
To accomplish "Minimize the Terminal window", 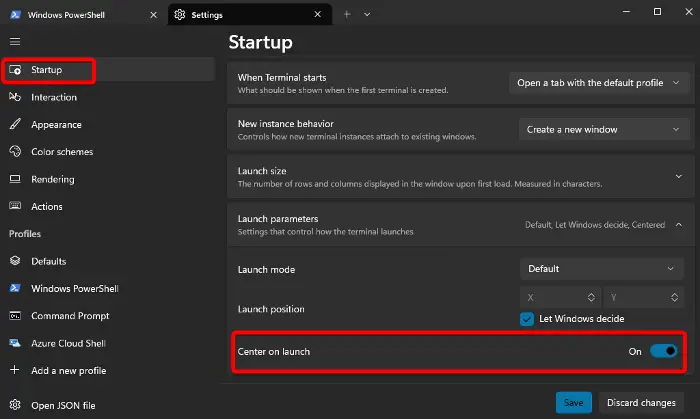I will coord(626,12).
